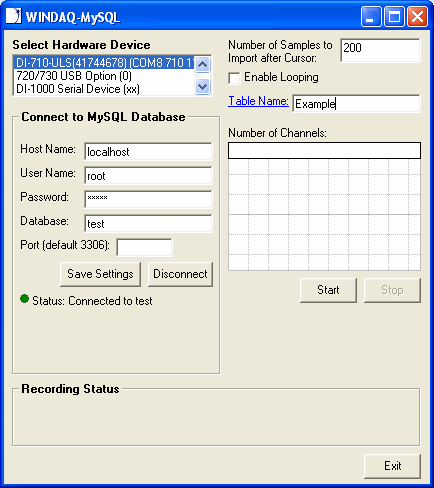Viewport: 434px width, 488px height.
Task: Select 720/730 USB Option (0) device
Action: (x=104, y=76)
